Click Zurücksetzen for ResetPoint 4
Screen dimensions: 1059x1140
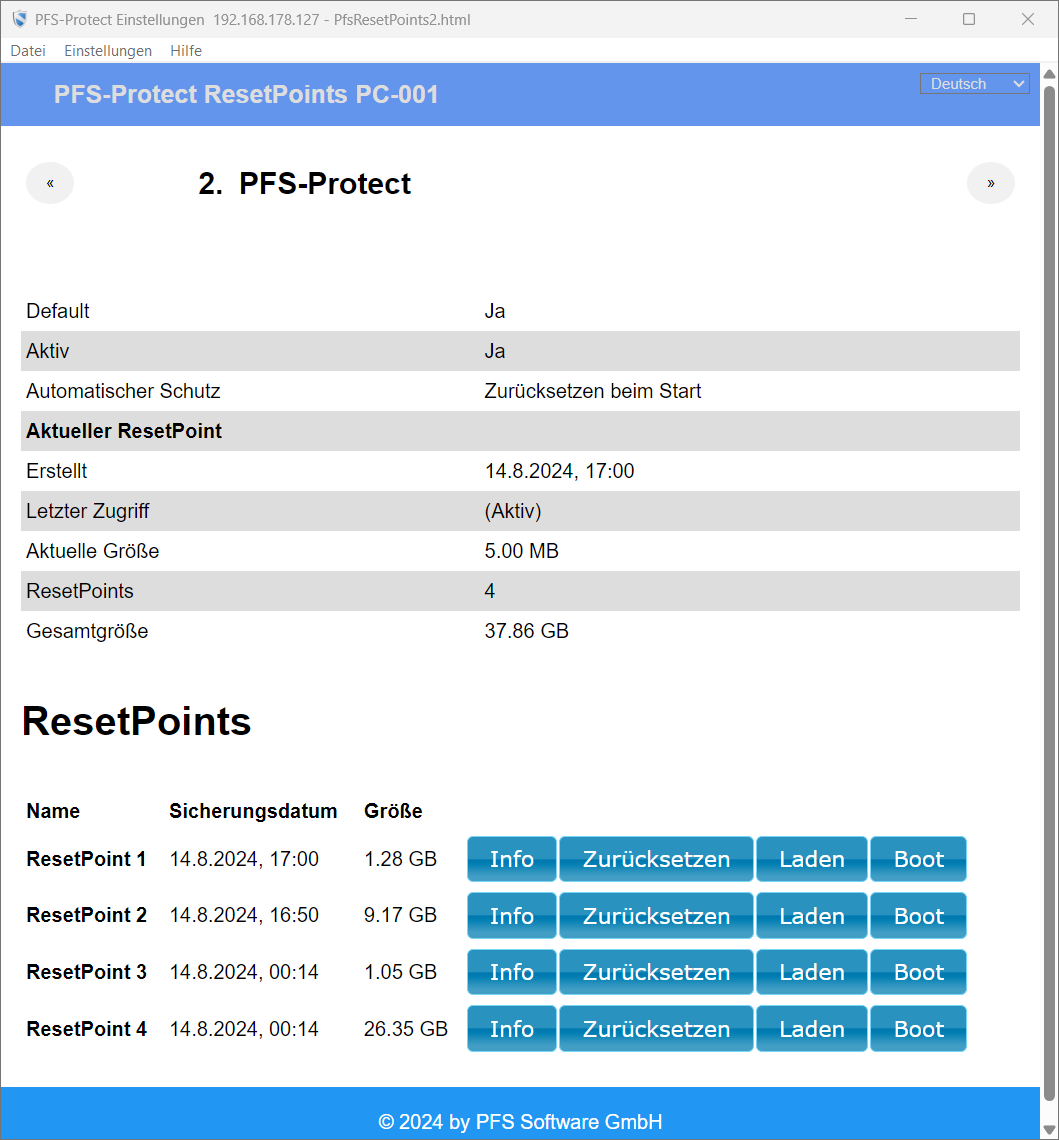coord(656,1029)
